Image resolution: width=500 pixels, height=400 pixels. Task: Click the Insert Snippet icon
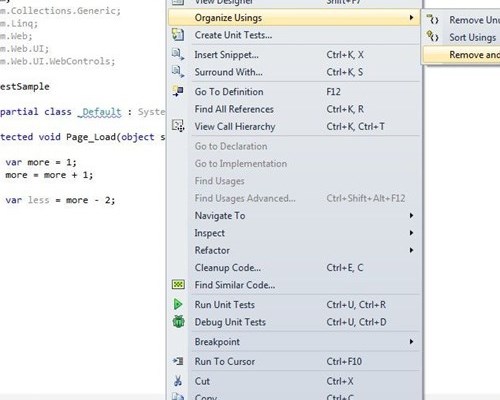178,54
